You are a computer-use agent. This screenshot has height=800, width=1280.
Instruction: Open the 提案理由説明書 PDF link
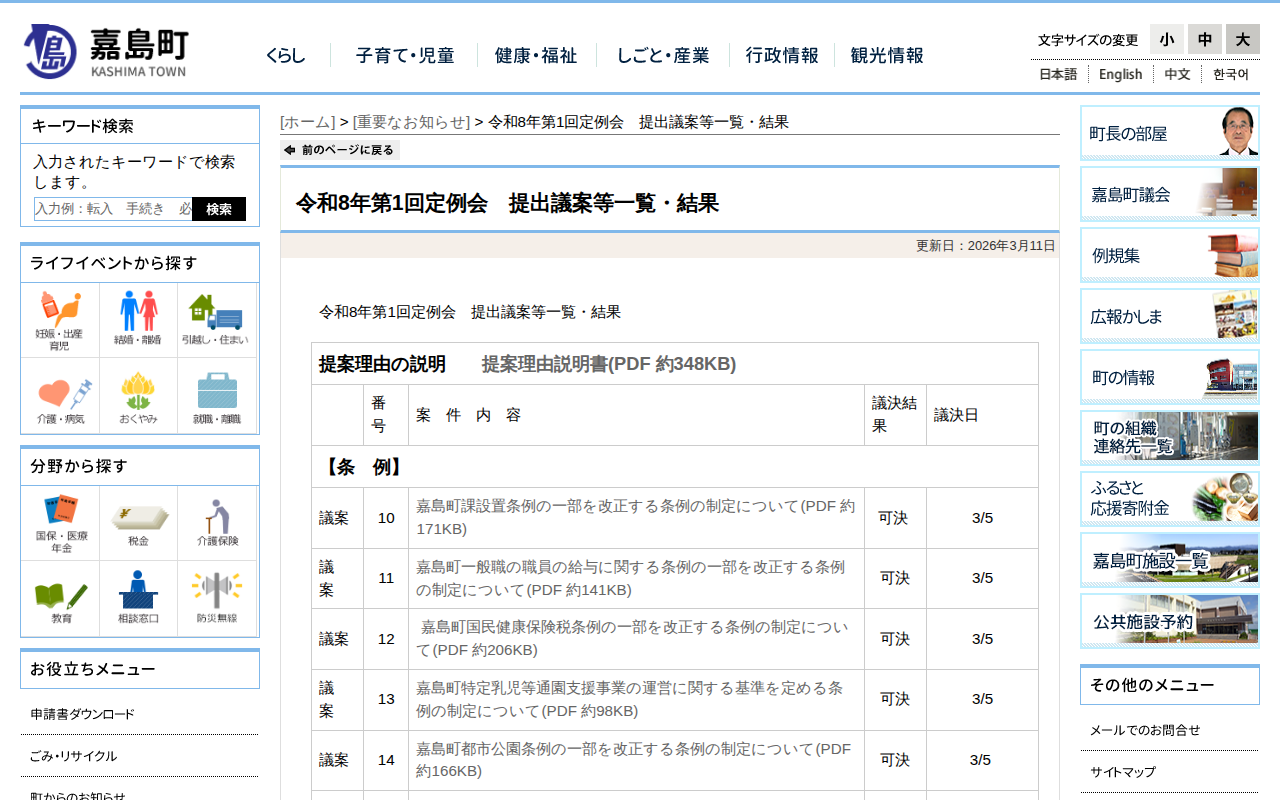pos(608,364)
